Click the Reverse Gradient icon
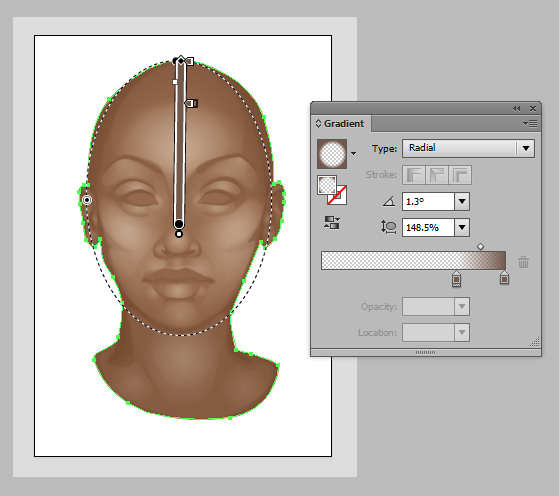559x496 pixels. [x=332, y=223]
